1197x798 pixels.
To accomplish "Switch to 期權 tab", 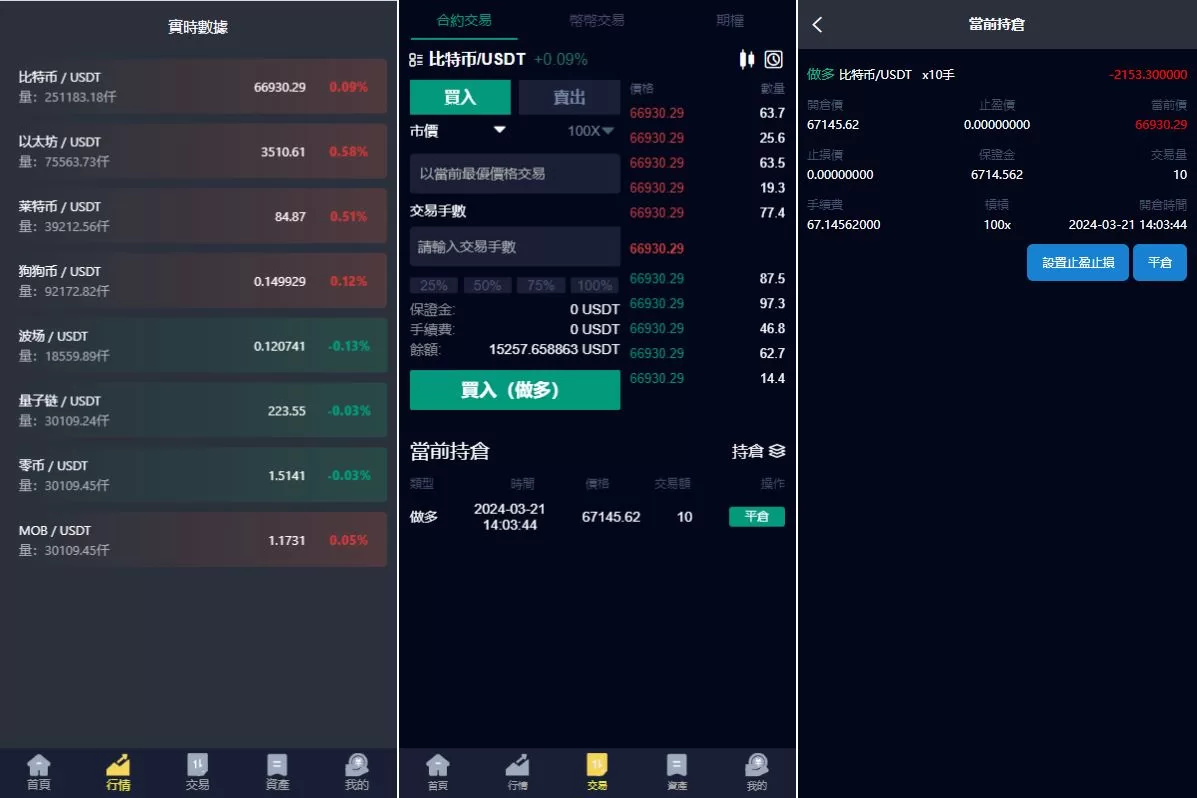I will (x=730, y=20).
